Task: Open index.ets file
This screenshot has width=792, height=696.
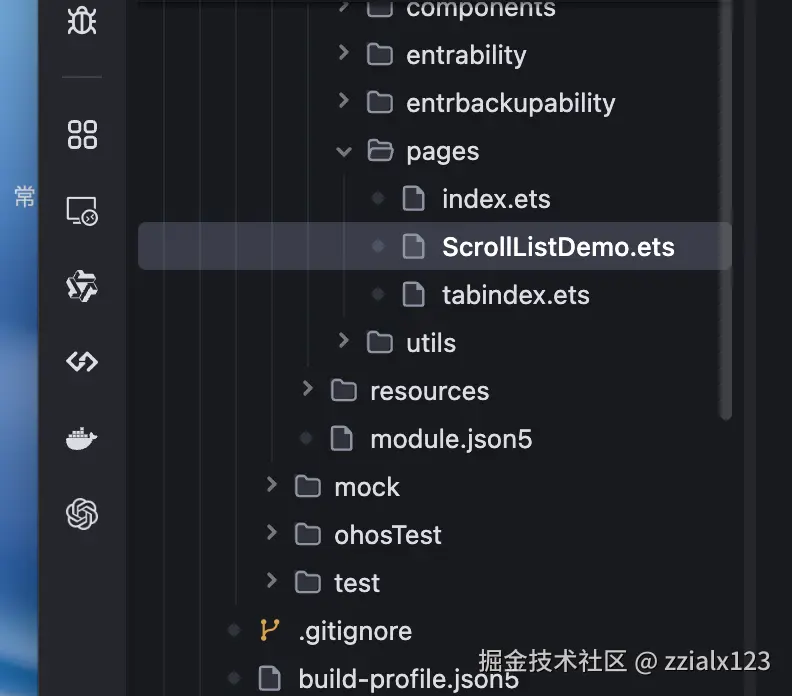Action: coord(495,199)
